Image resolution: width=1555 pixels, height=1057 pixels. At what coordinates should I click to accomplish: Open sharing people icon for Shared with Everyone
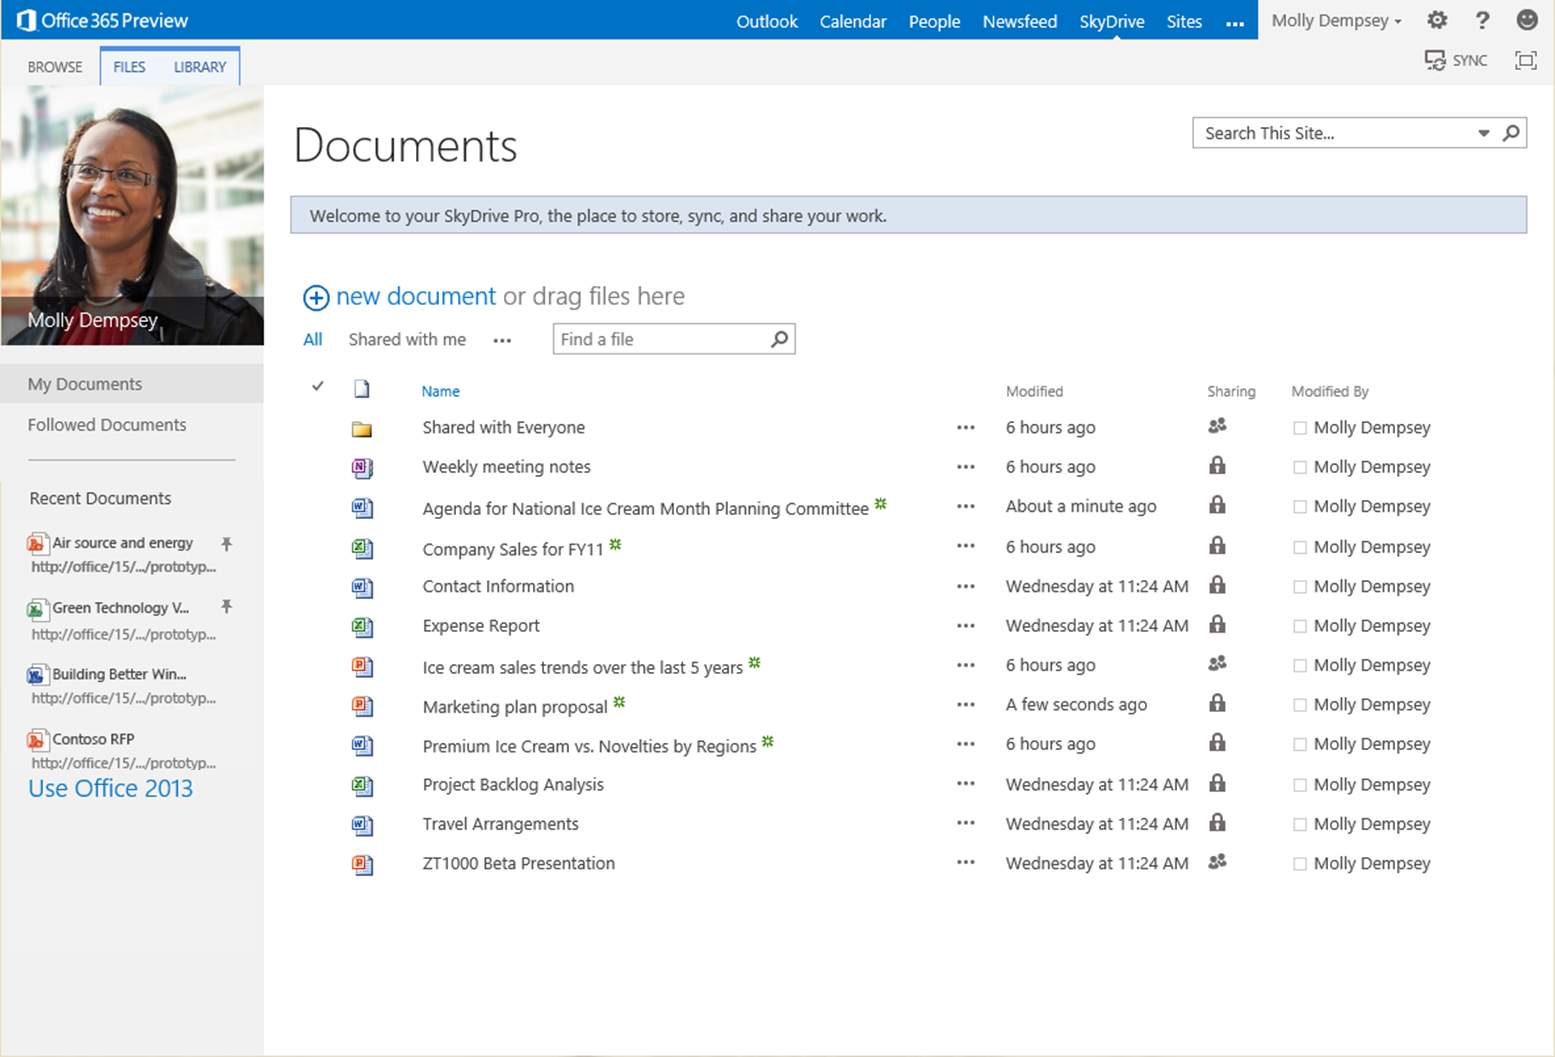(1217, 426)
